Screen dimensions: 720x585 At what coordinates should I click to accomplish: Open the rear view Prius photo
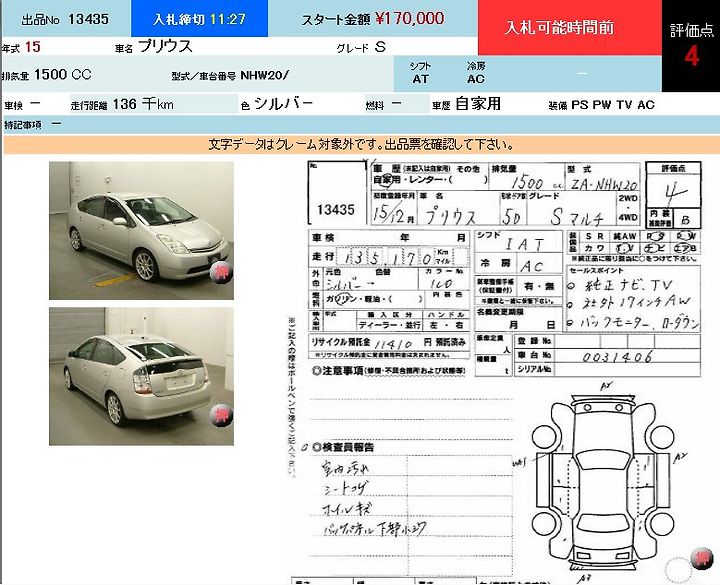pos(141,377)
